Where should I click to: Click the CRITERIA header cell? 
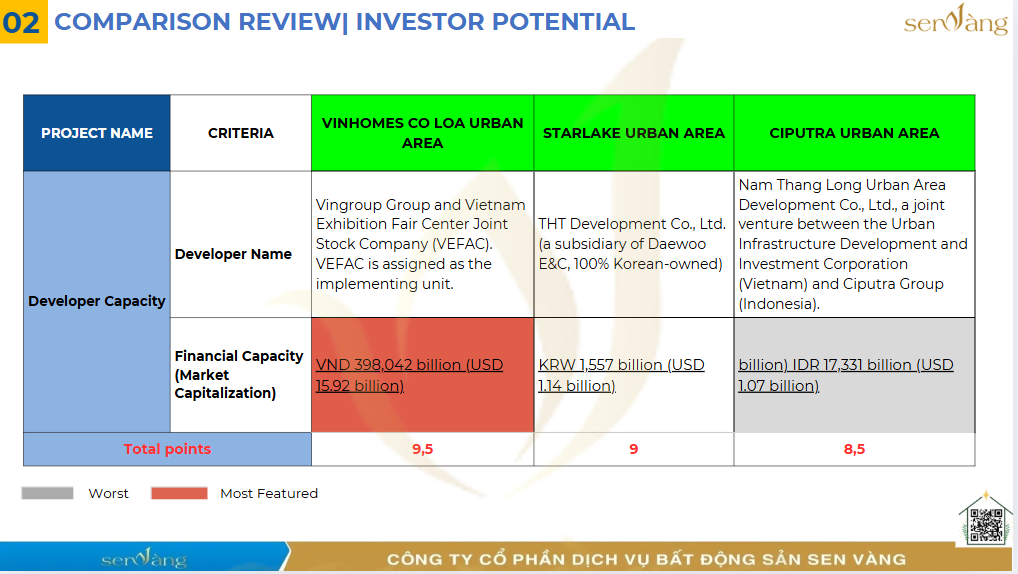pyautogui.click(x=241, y=133)
